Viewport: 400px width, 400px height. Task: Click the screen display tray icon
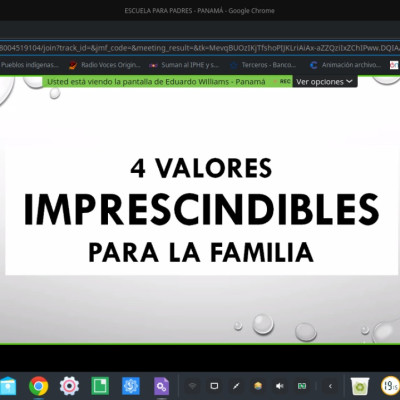coord(214,386)
